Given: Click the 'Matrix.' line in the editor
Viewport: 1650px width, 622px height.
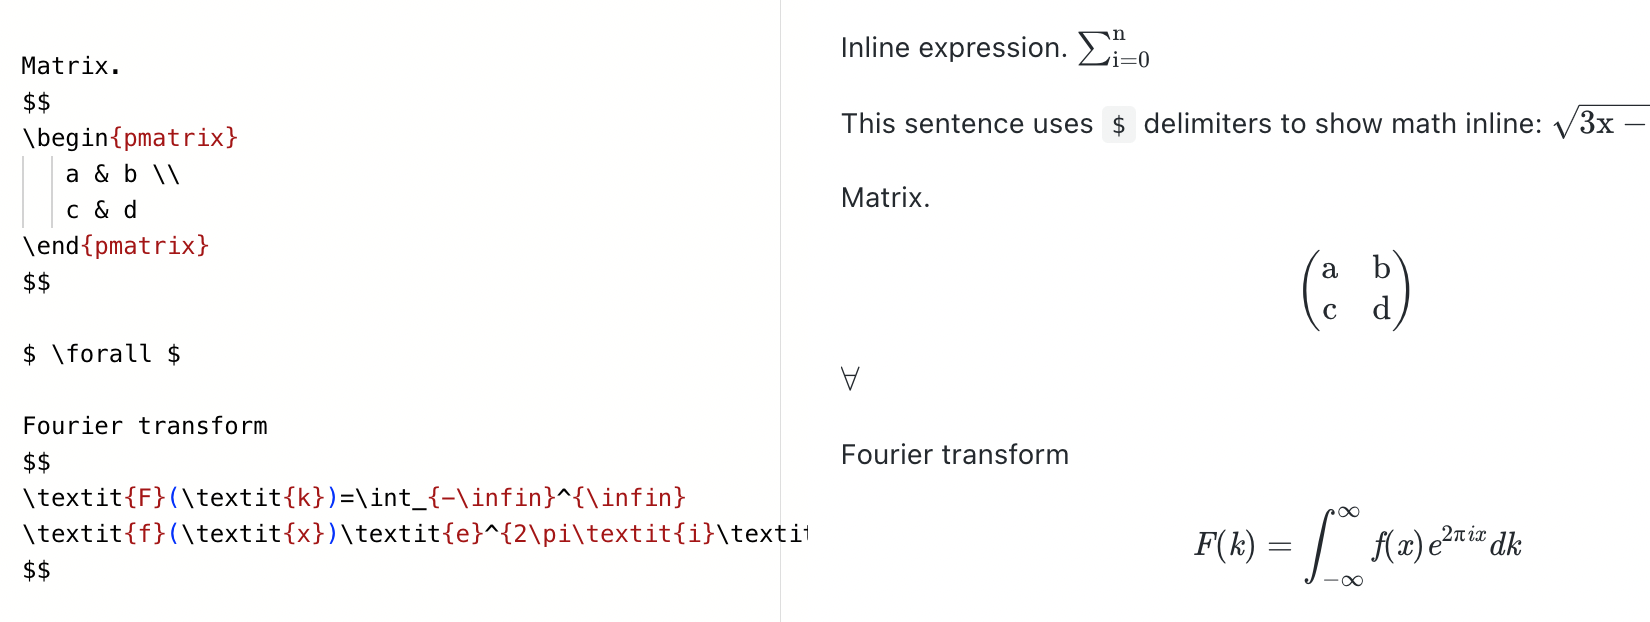Looking at the screenshot, I should 71,66.
